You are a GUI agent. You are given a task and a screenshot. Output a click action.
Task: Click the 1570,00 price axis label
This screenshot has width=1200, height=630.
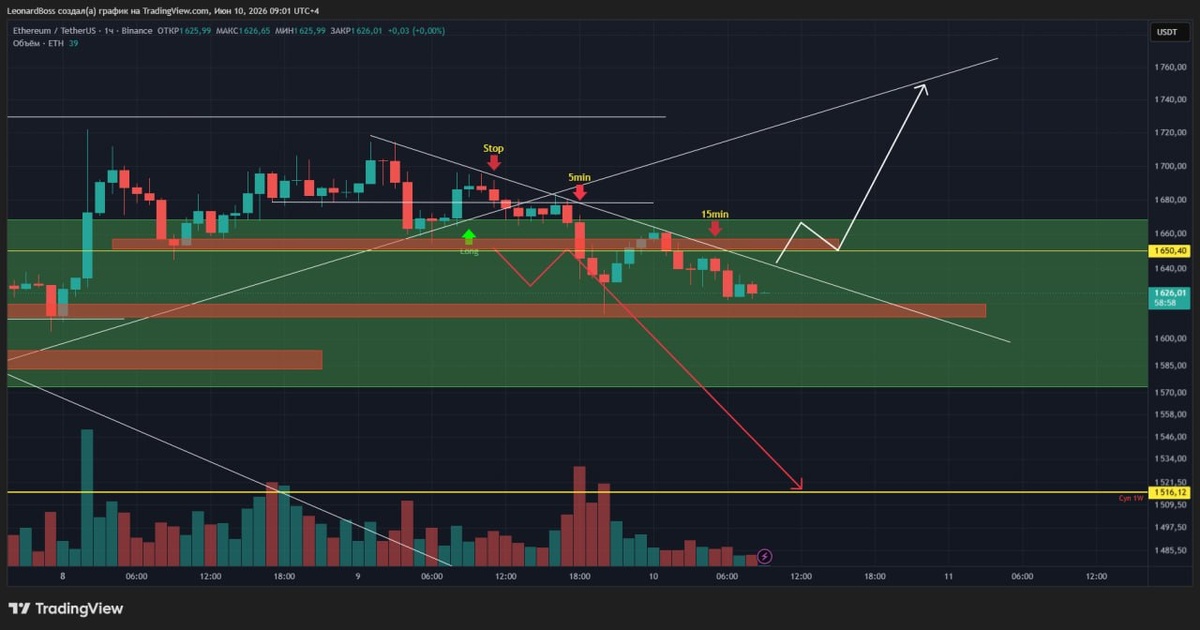pyautogui.click(x=1169, y=392)
